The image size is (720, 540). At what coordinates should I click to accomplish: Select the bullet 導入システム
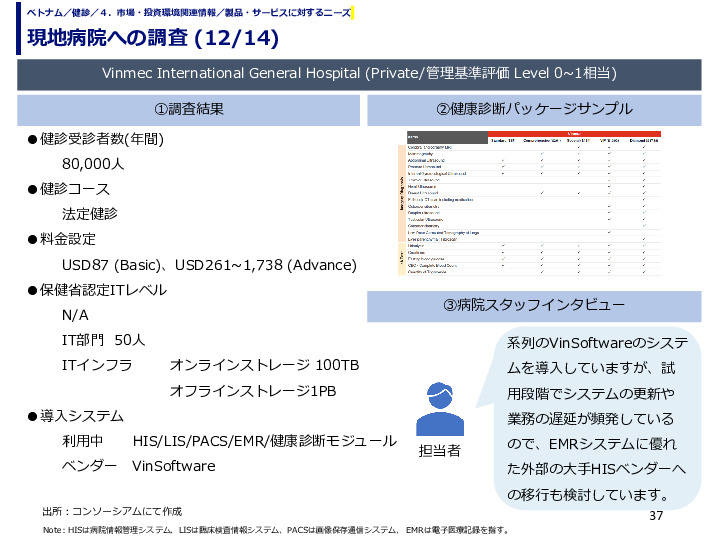[76, 416]
